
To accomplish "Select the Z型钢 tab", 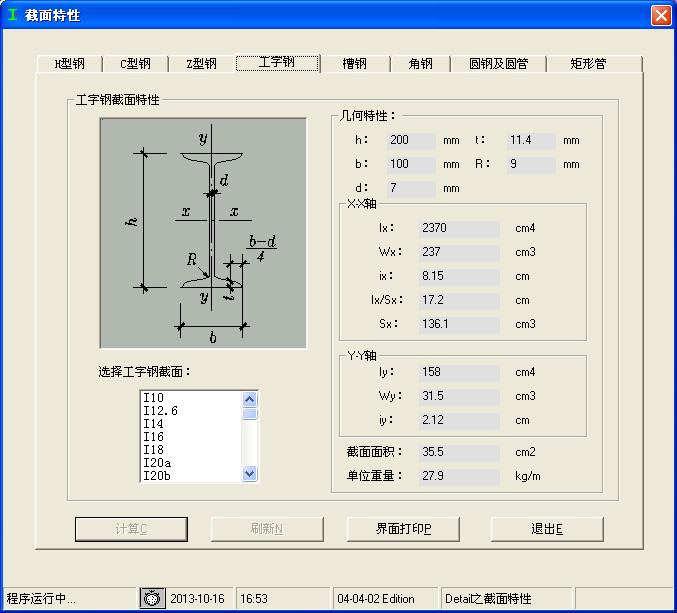I will click(201, 64).
